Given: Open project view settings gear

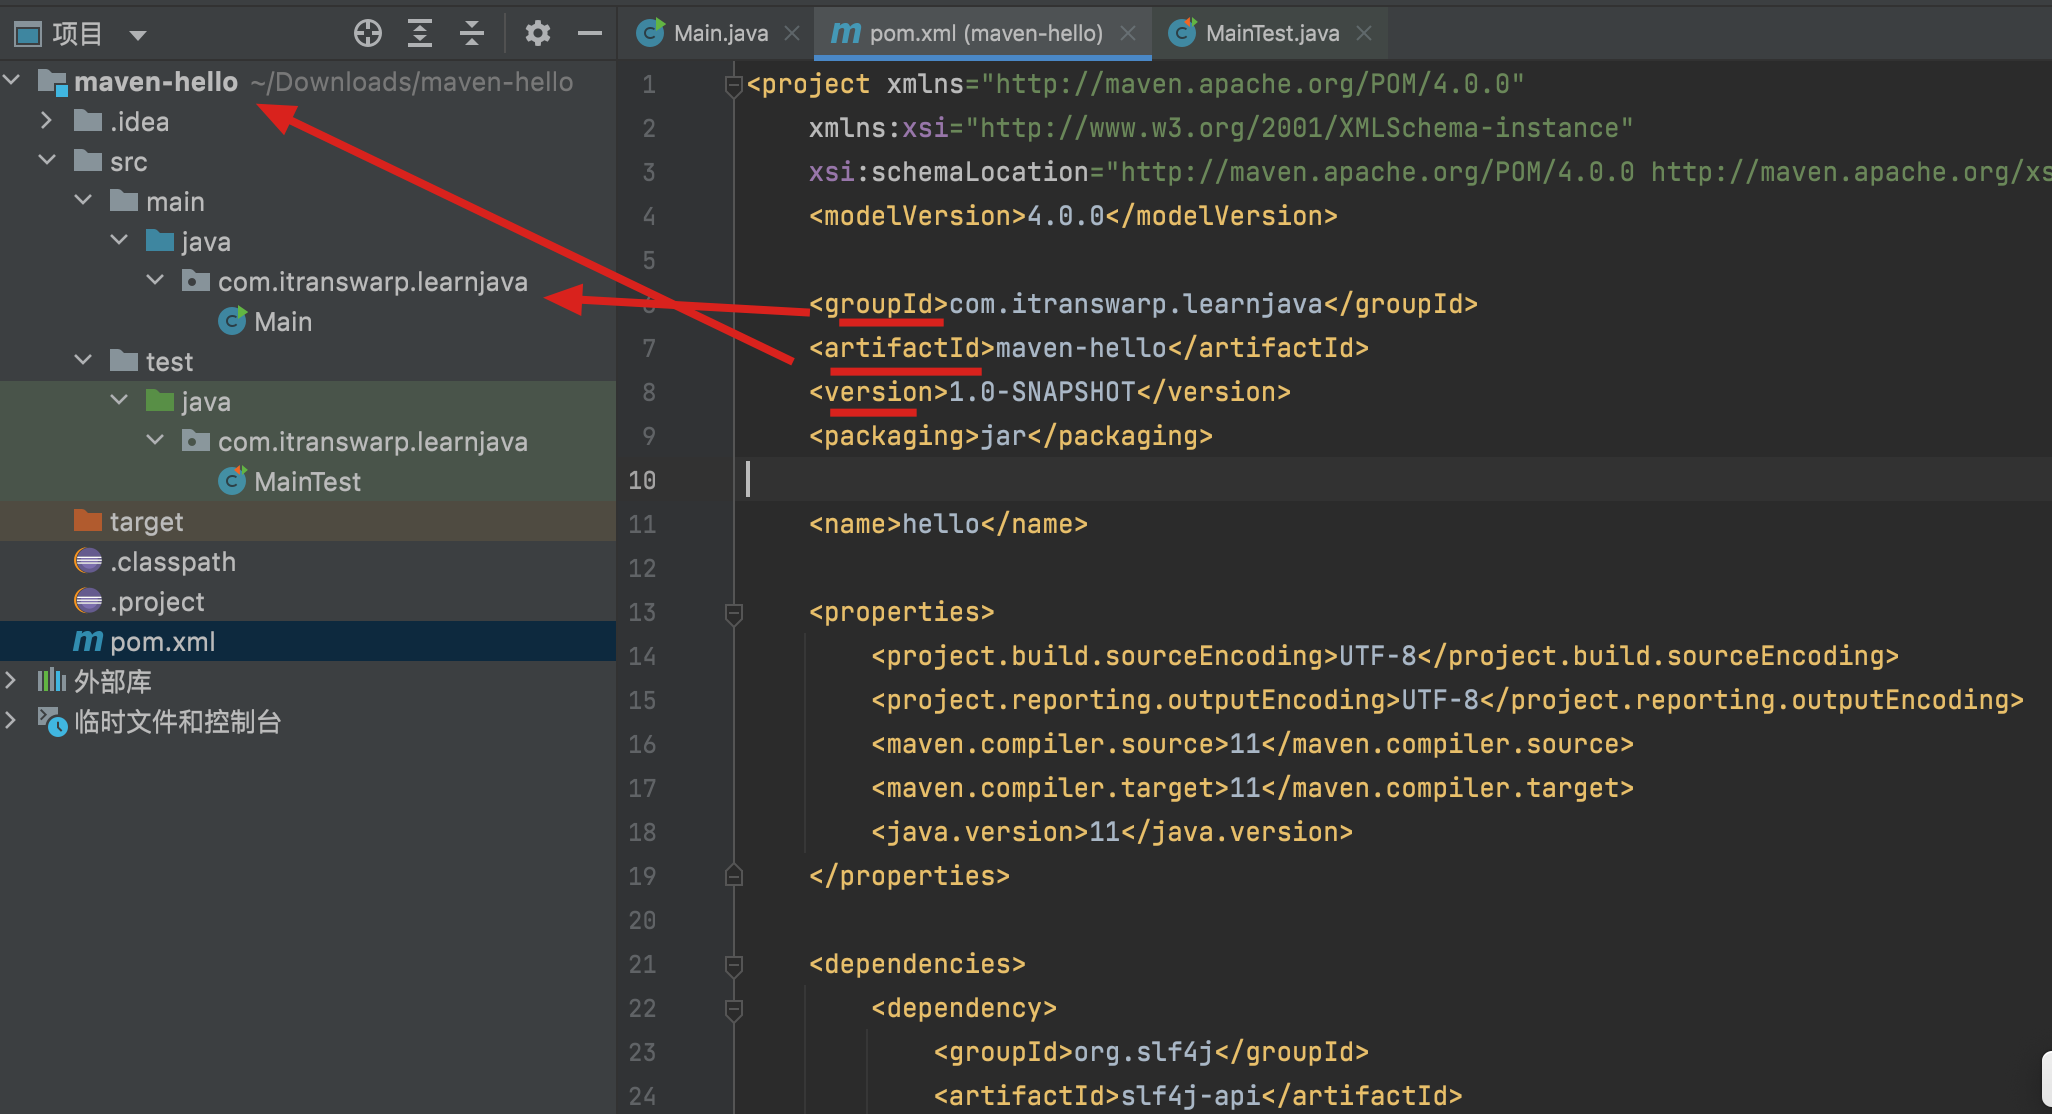Looking at the screenshot, I should 538,33.
